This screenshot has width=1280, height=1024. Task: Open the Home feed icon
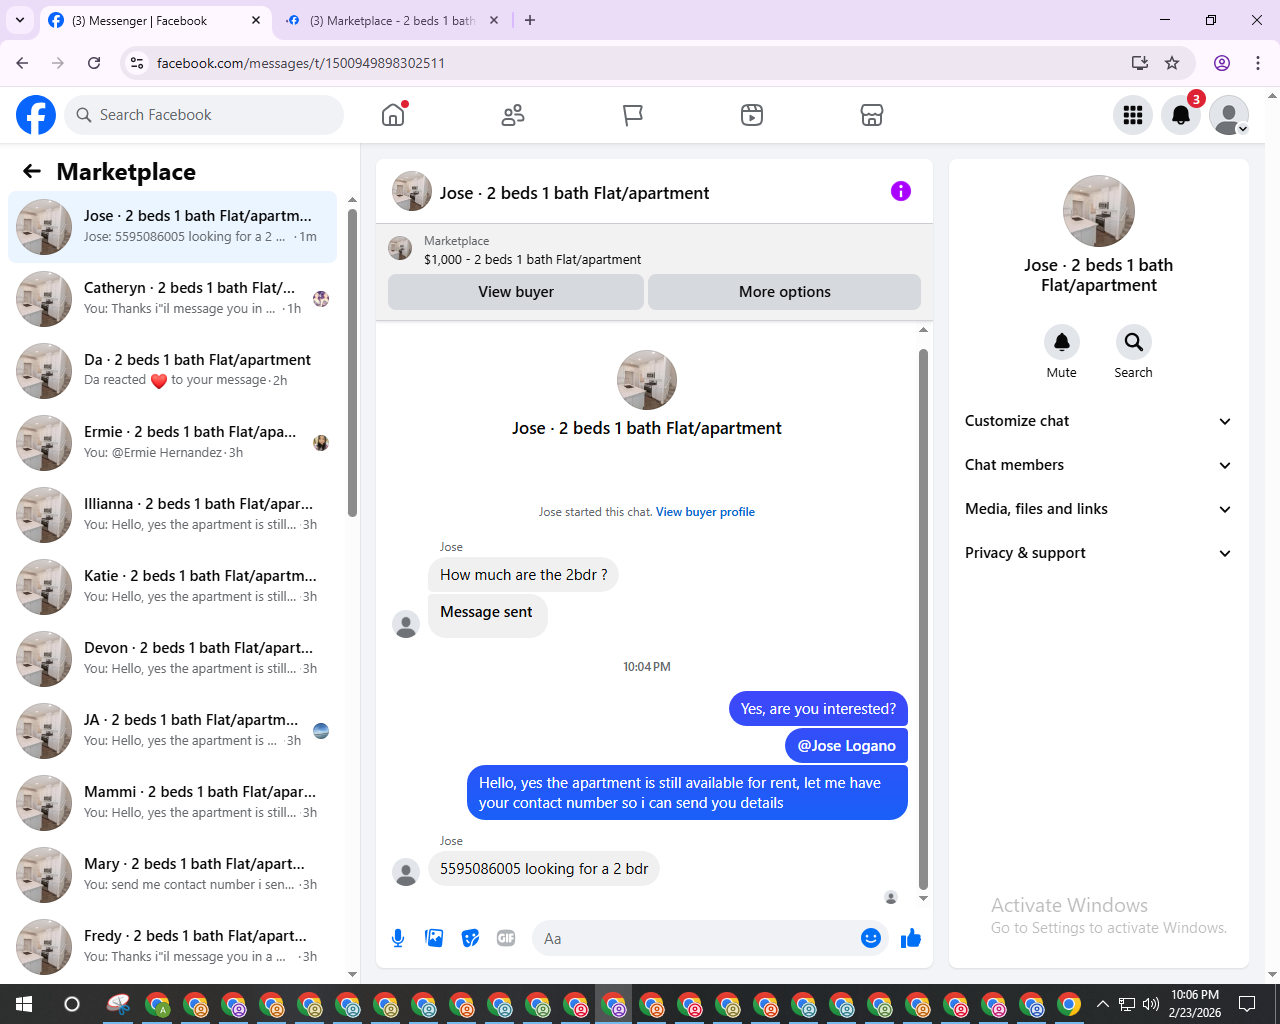click(393, 115)
